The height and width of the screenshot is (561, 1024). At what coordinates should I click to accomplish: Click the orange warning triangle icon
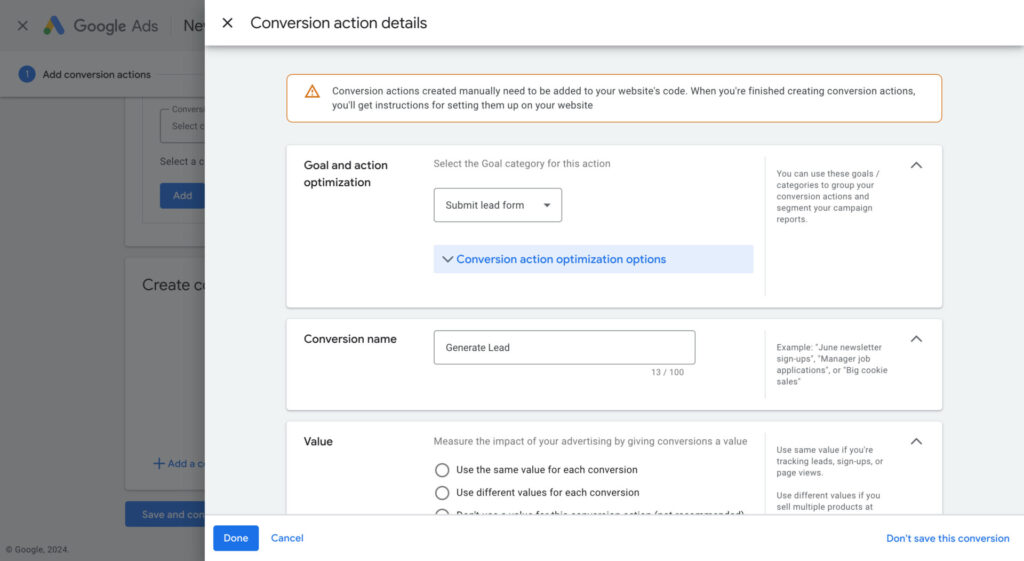coord(312,91)
